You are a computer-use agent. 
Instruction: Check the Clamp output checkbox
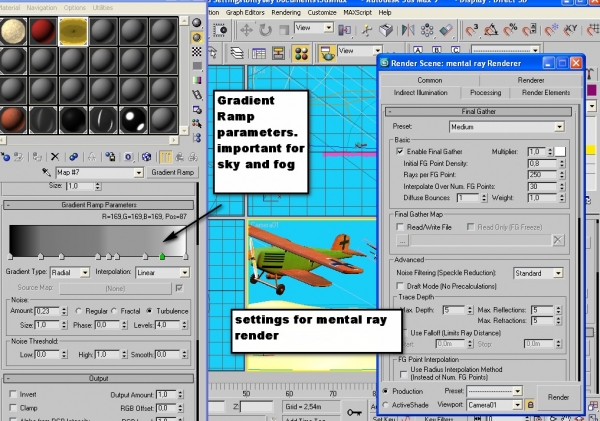tap(13, 408)
